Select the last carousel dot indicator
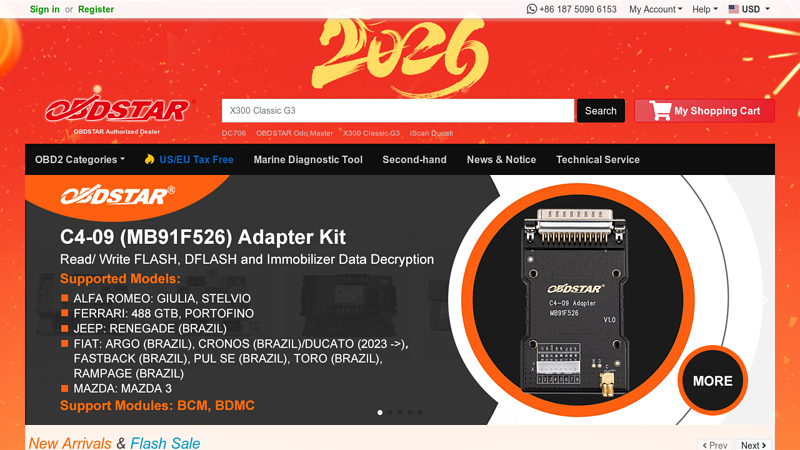This screenshot has width=800, height=450. click(x=420, y=412)
